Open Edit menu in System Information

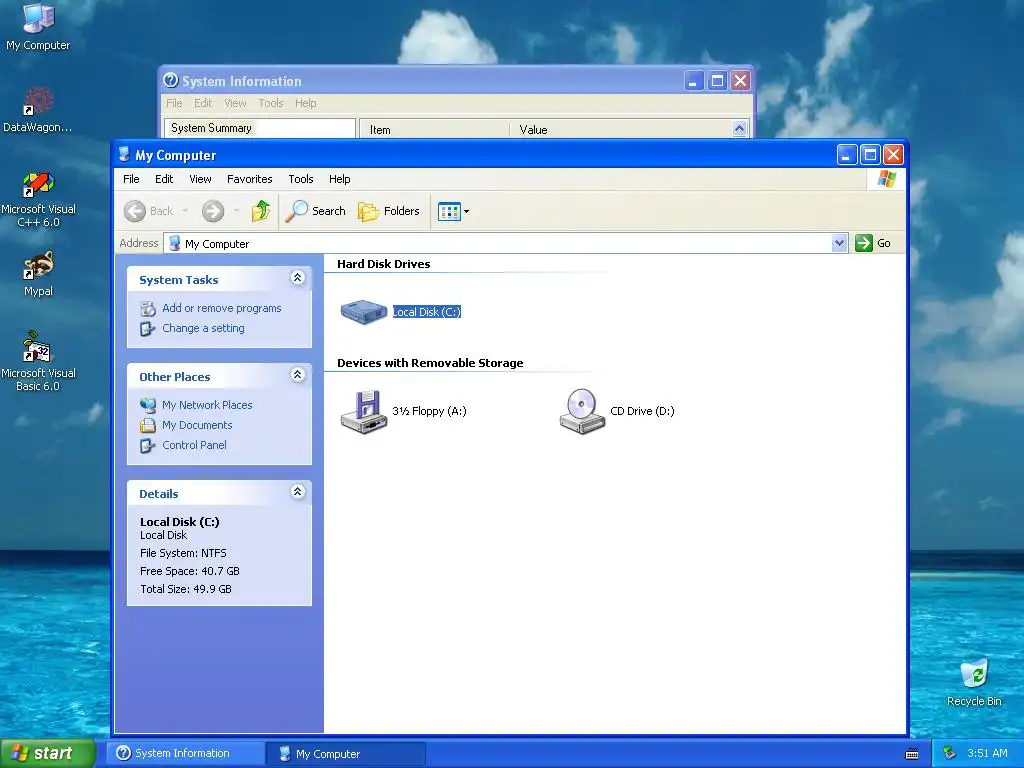(203, 103)
